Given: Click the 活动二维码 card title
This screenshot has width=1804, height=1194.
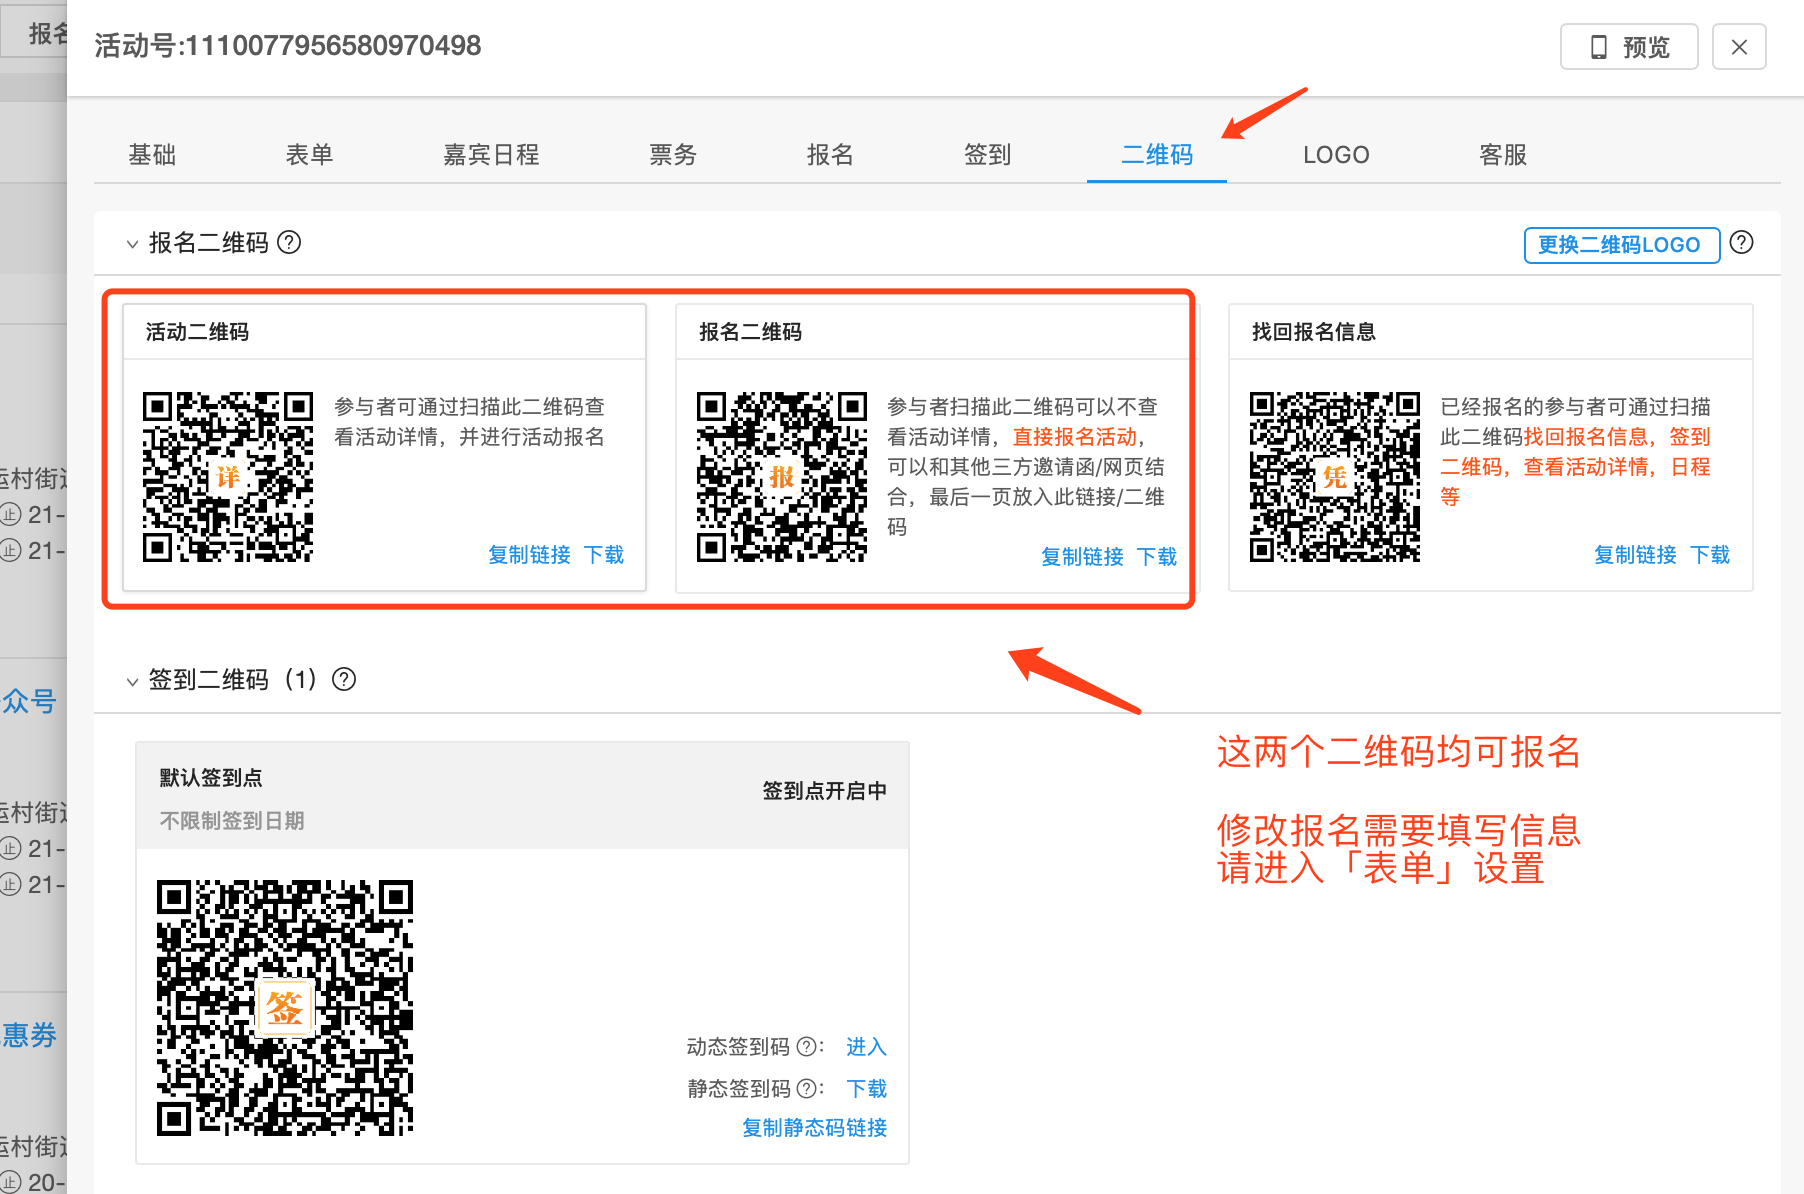Looking at the screenshot, I should click(x=197, y=332).
